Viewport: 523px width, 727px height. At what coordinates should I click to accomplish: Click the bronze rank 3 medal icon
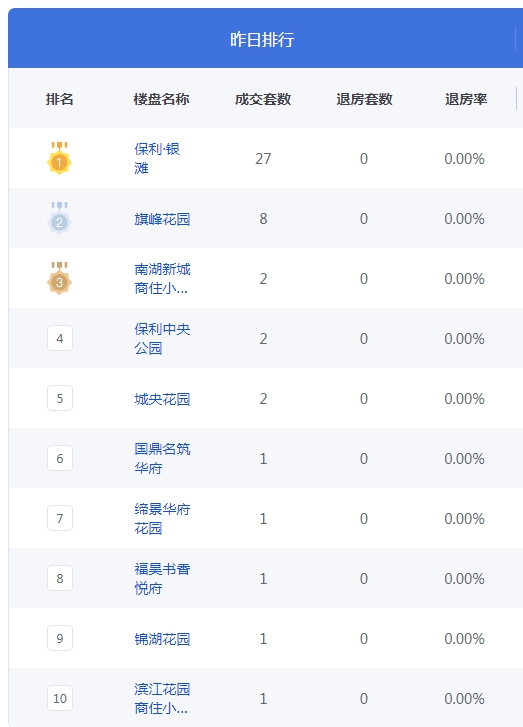pyautogui.click(x=59, y=278)
